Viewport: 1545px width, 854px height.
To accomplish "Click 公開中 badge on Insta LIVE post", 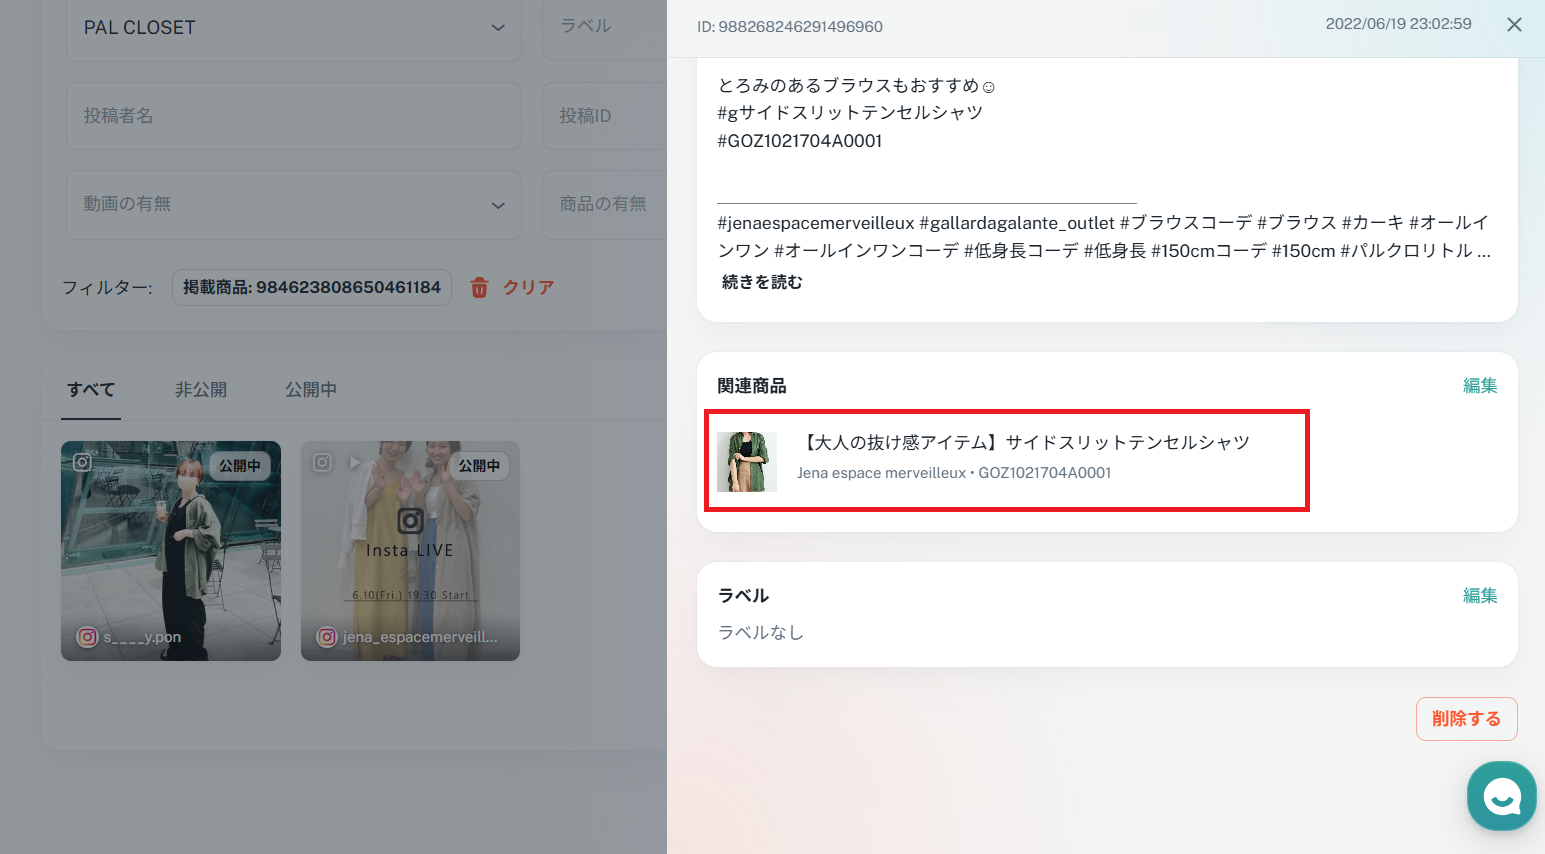I will coord(480,466).
